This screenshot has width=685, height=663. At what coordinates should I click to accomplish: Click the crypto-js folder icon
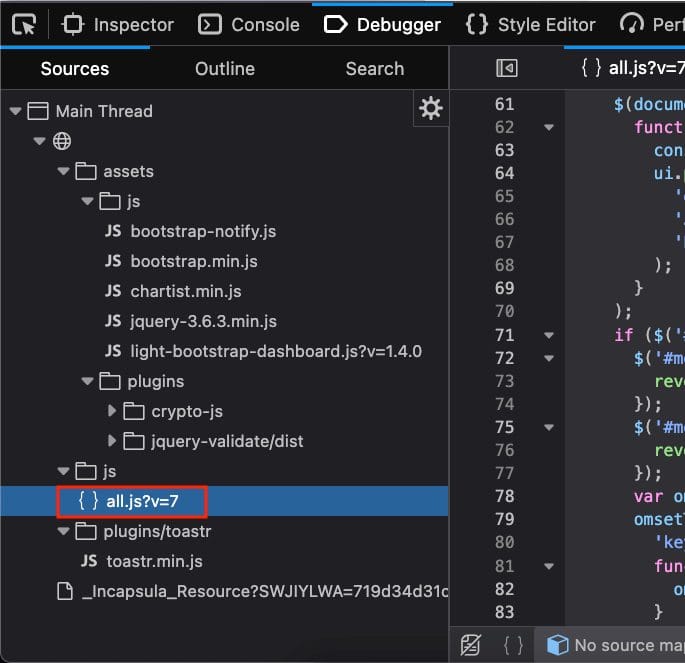[134, 411]
